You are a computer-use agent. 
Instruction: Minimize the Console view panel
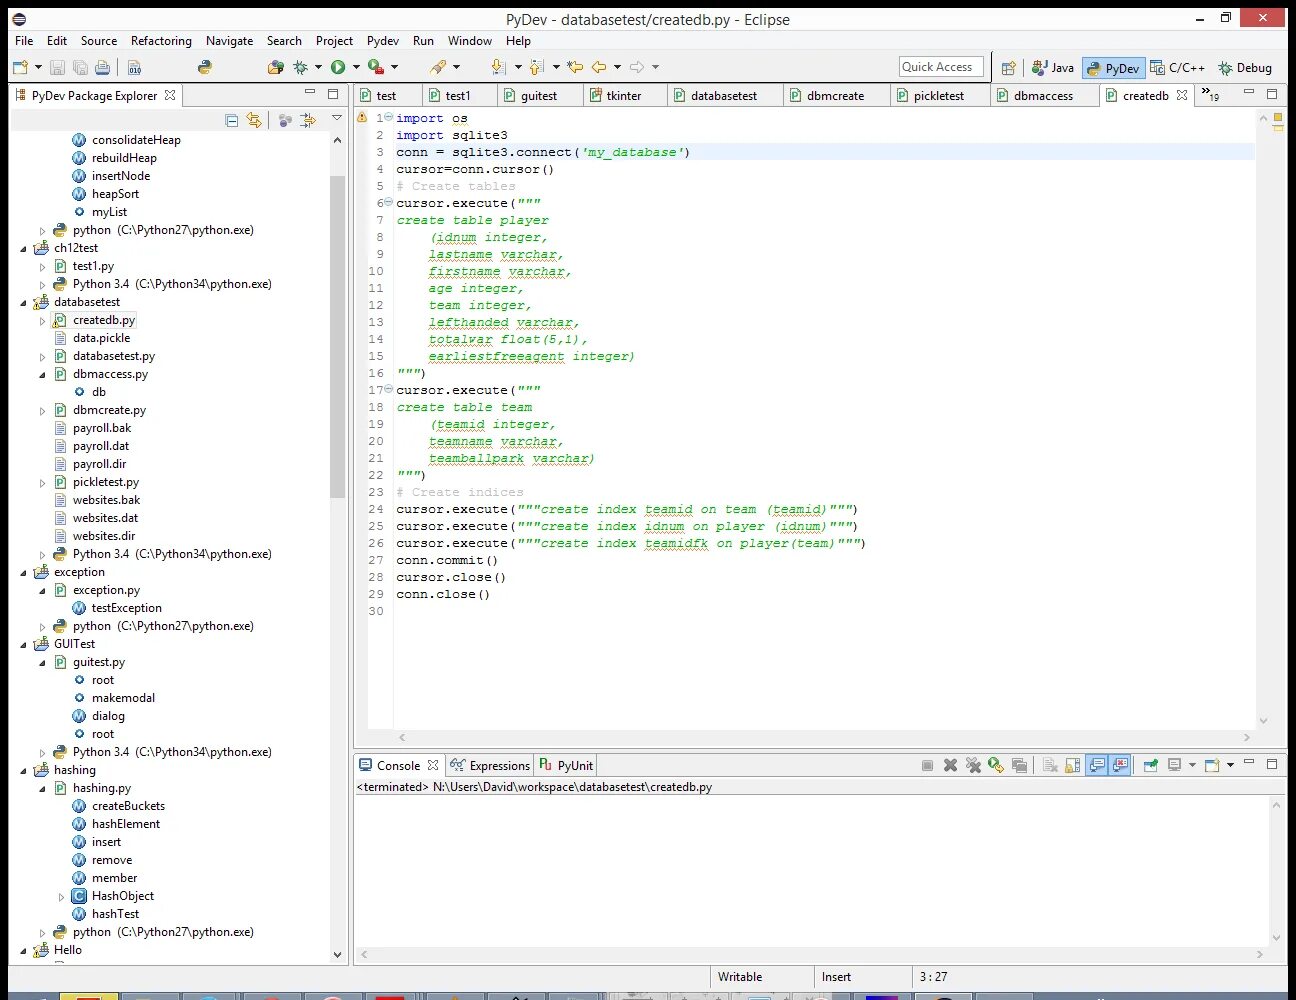click(1249, 764)
